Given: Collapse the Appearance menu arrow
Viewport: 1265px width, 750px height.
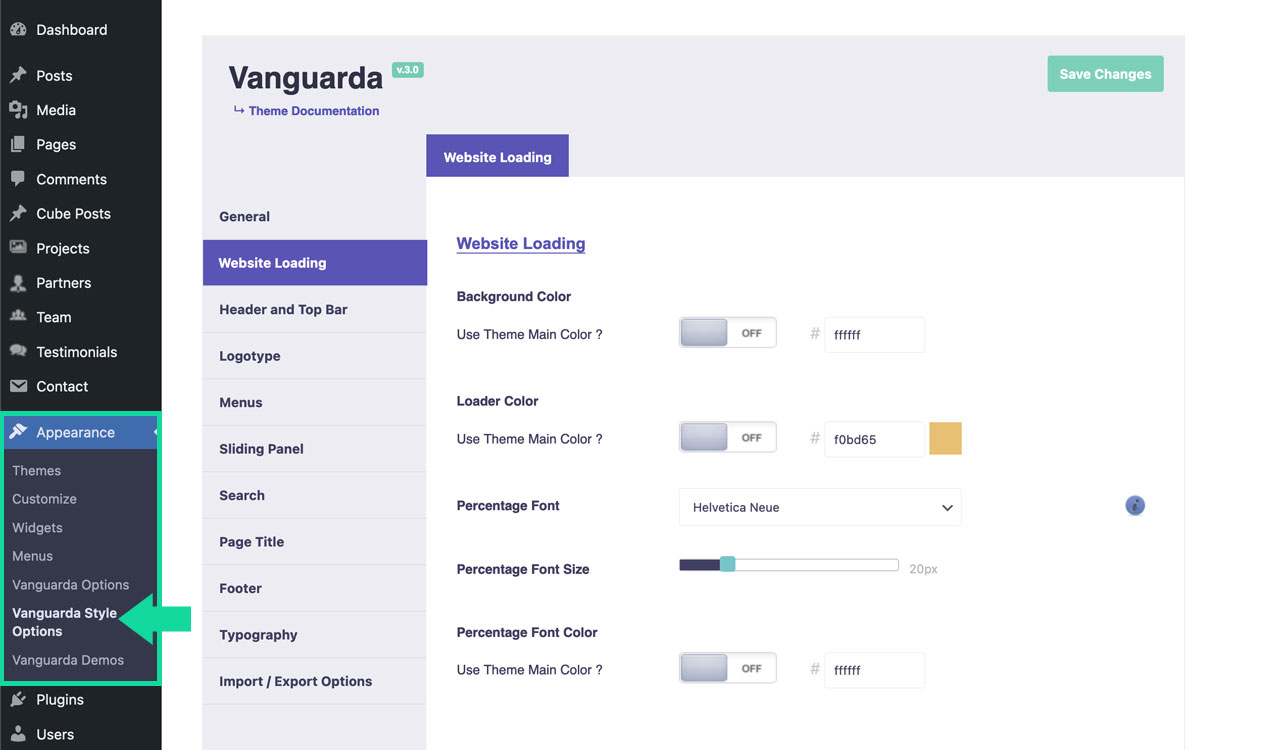Looking at the screenshot, I should click(x=154, y=432).
